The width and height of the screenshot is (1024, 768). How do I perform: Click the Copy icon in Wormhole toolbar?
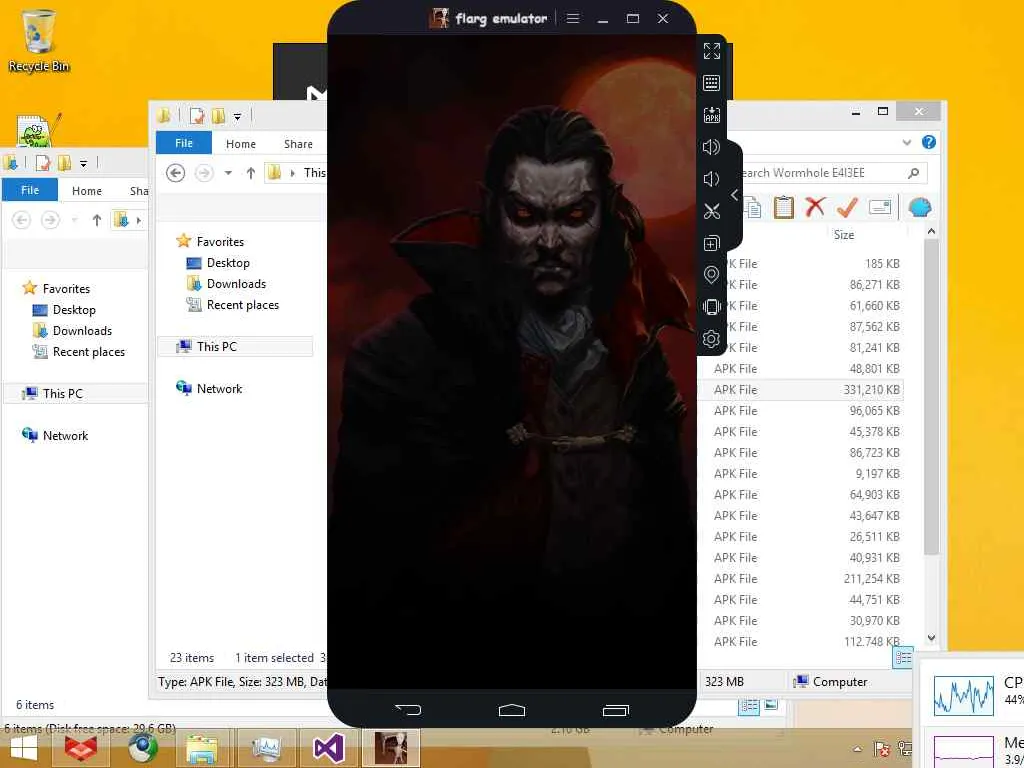[x=752, y=207]
